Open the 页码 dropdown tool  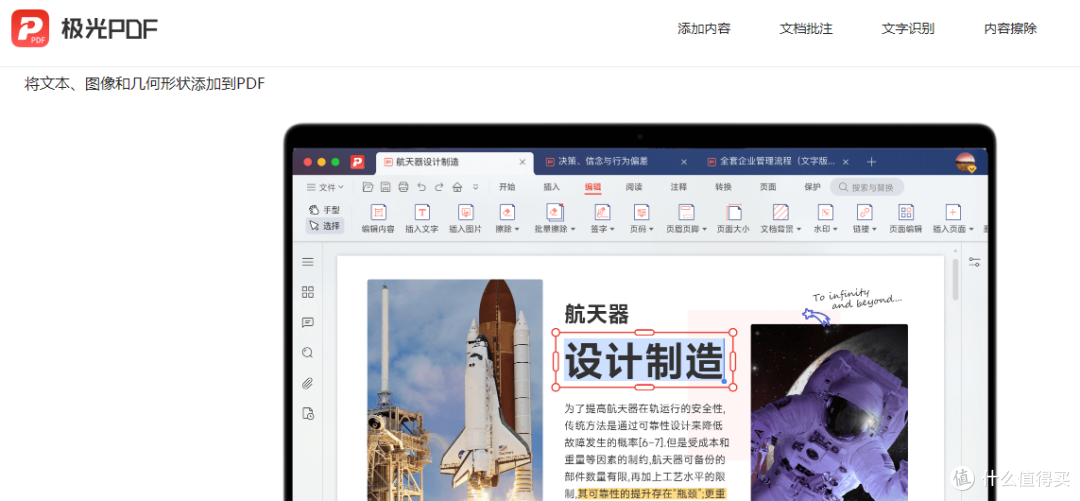point(642,218)
